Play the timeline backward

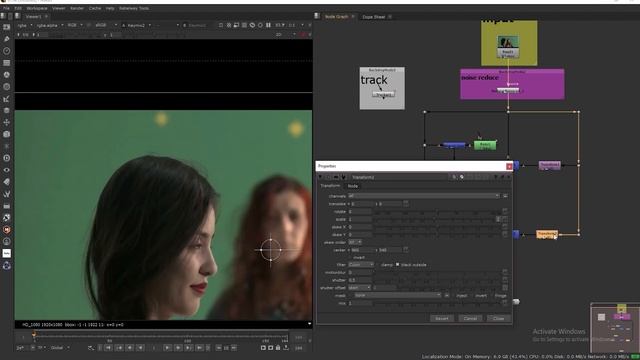pos(140,348)
